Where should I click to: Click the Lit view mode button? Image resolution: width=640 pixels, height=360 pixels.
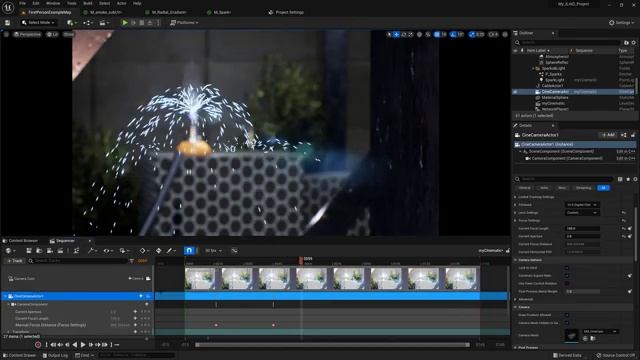[52, 34]
